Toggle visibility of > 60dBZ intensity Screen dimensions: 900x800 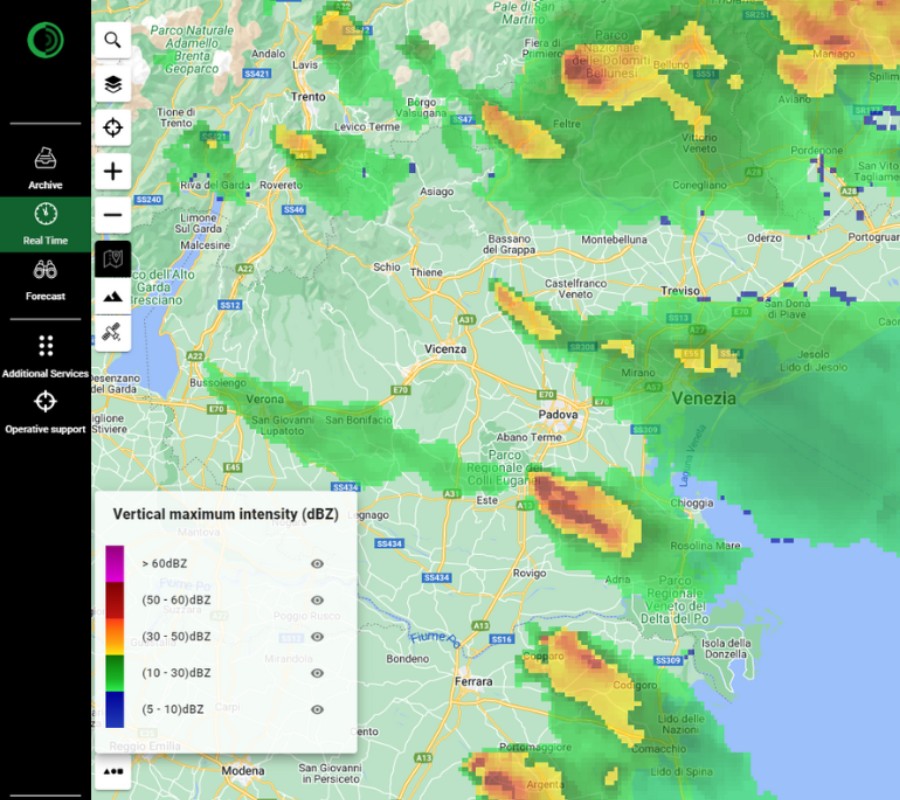coord(317,564)
